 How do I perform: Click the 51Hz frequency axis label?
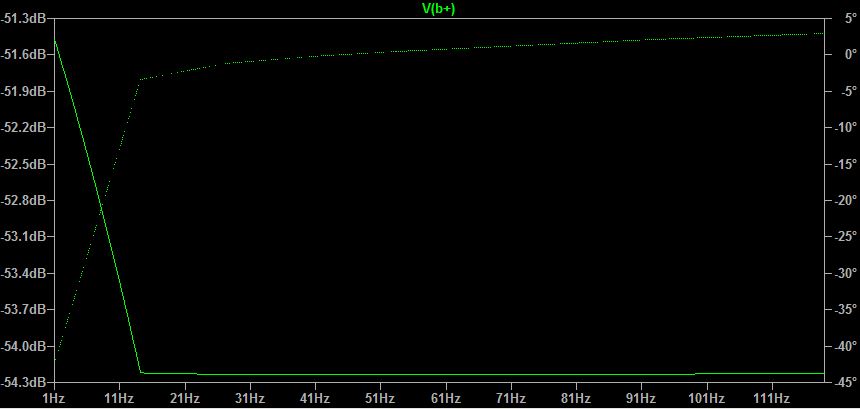[x=381, y=397]
